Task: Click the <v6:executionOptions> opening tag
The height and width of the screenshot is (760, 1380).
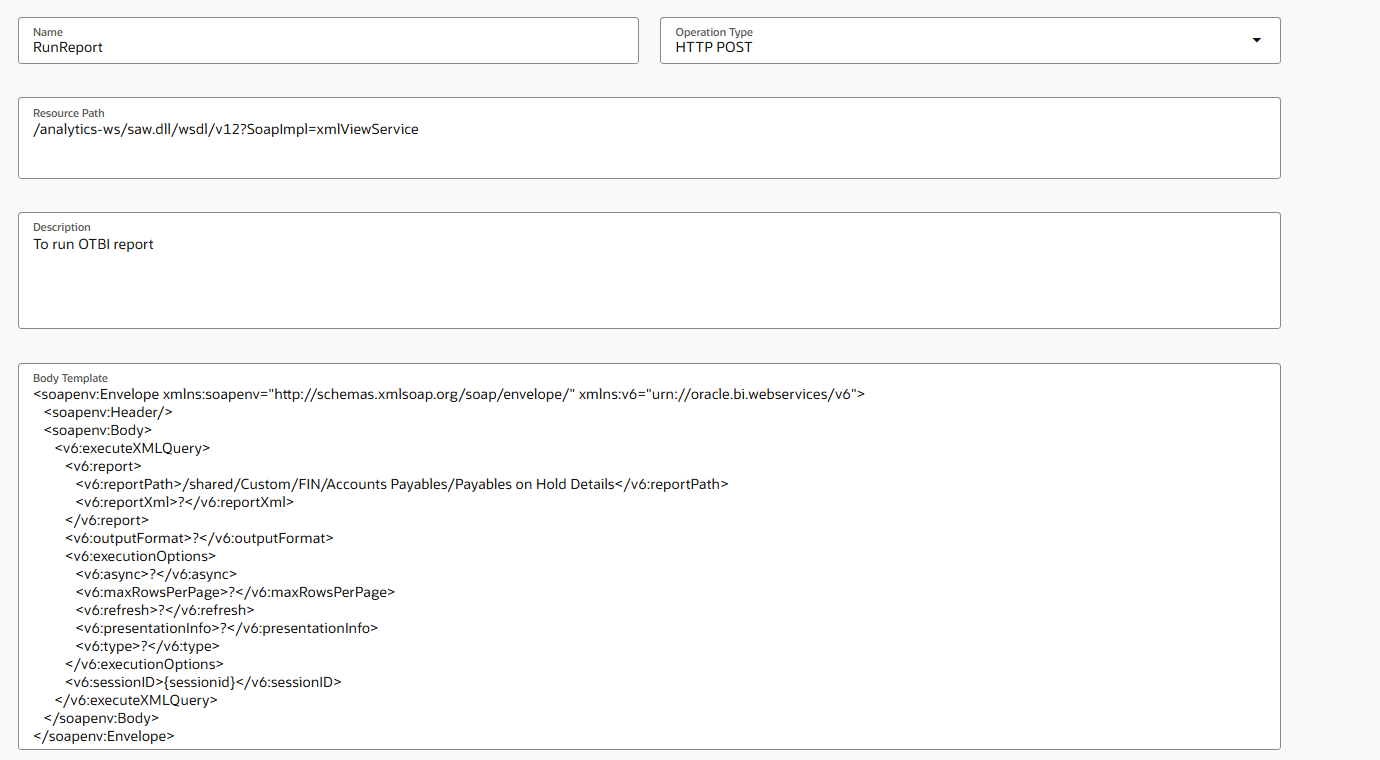Action: [140, 556]
